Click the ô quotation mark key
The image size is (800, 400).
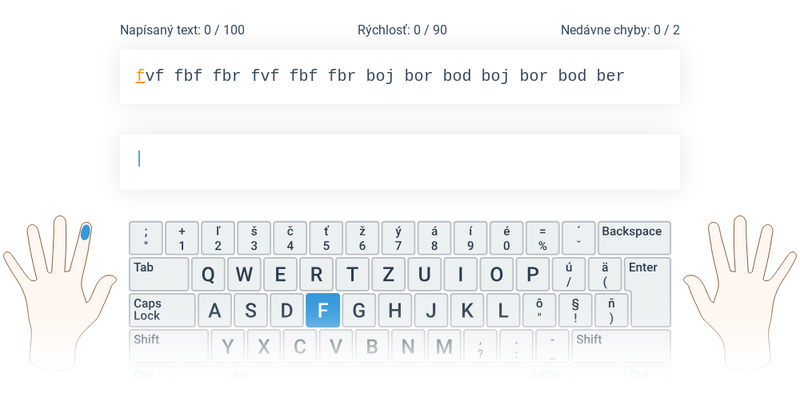click(539, 310)
